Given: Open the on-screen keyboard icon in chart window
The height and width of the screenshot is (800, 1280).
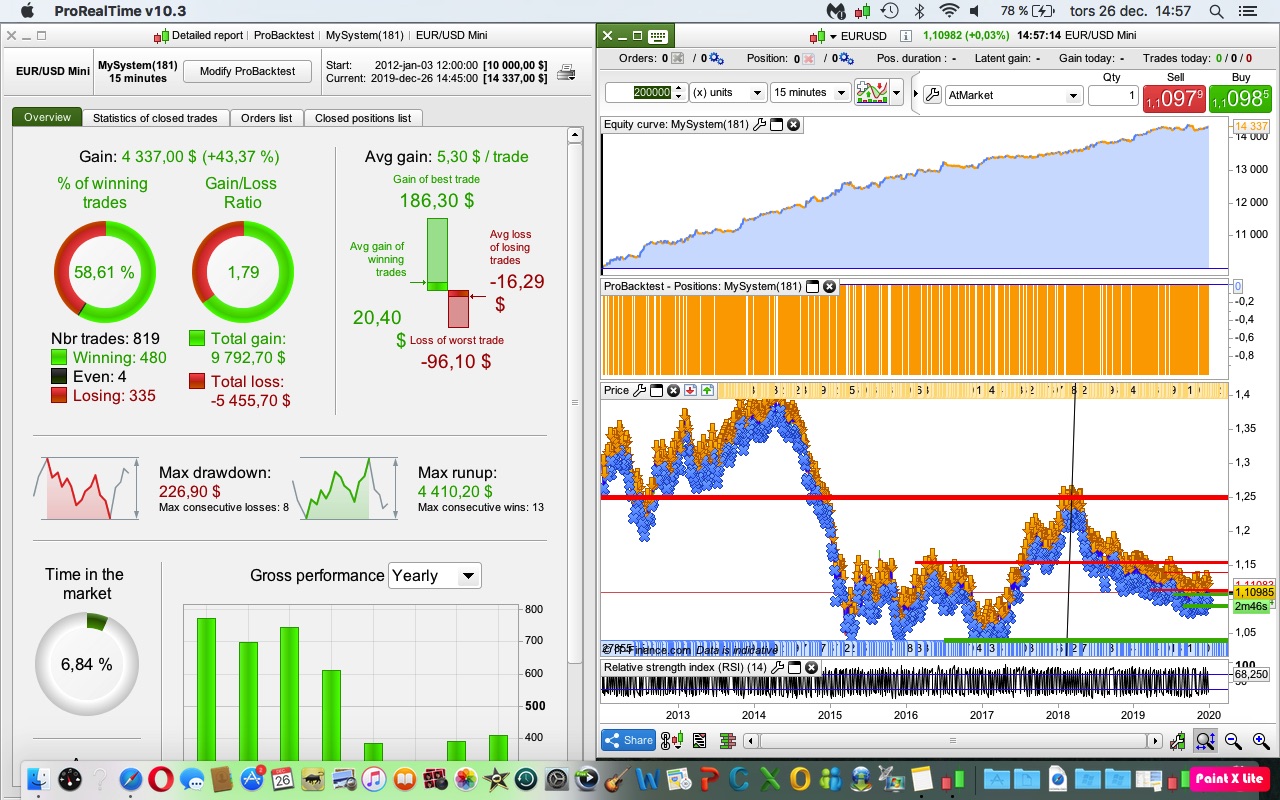Looking at the screenshot, I should [657, 36].
